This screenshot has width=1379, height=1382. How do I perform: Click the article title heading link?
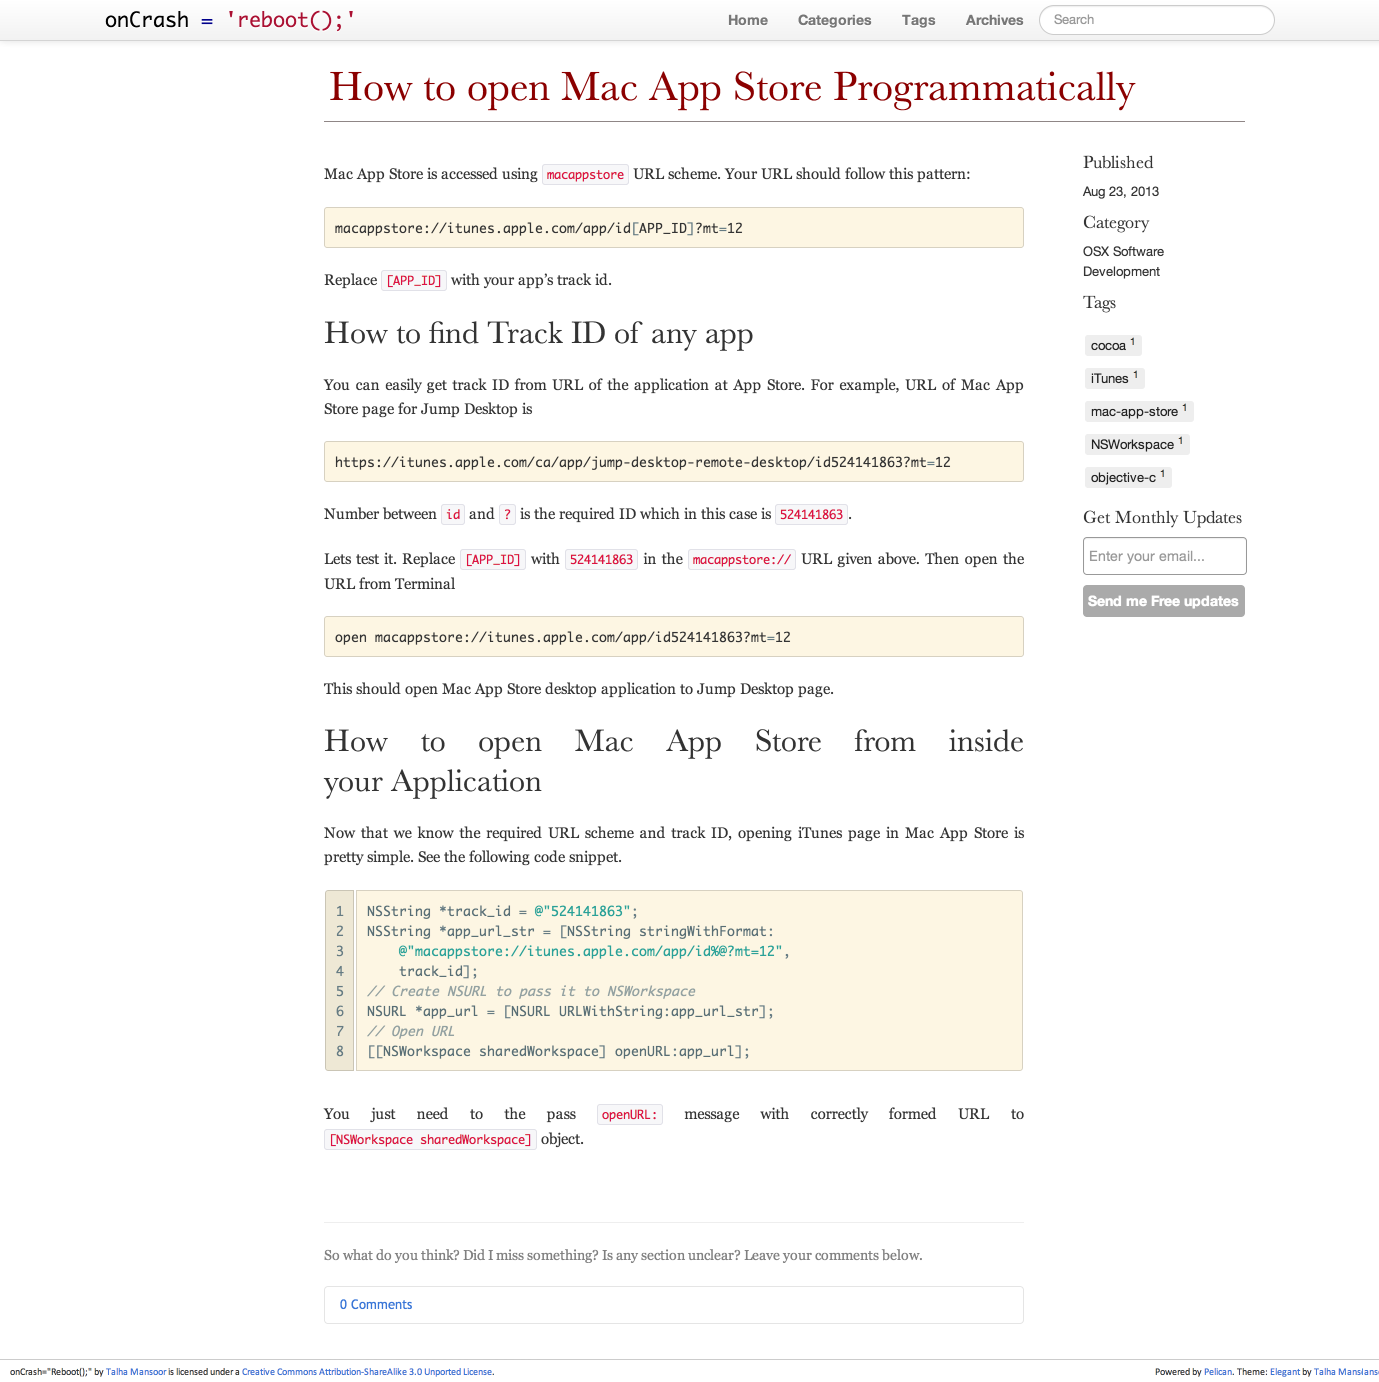[x=732, y=88]
